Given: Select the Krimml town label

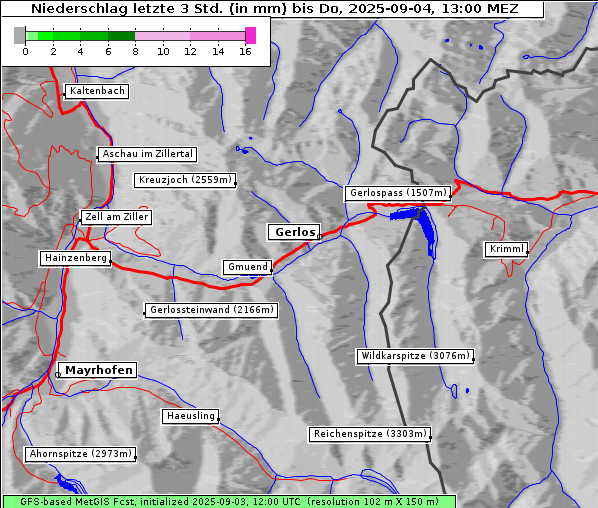Looking at the screenshot, I should pos(506,249).
